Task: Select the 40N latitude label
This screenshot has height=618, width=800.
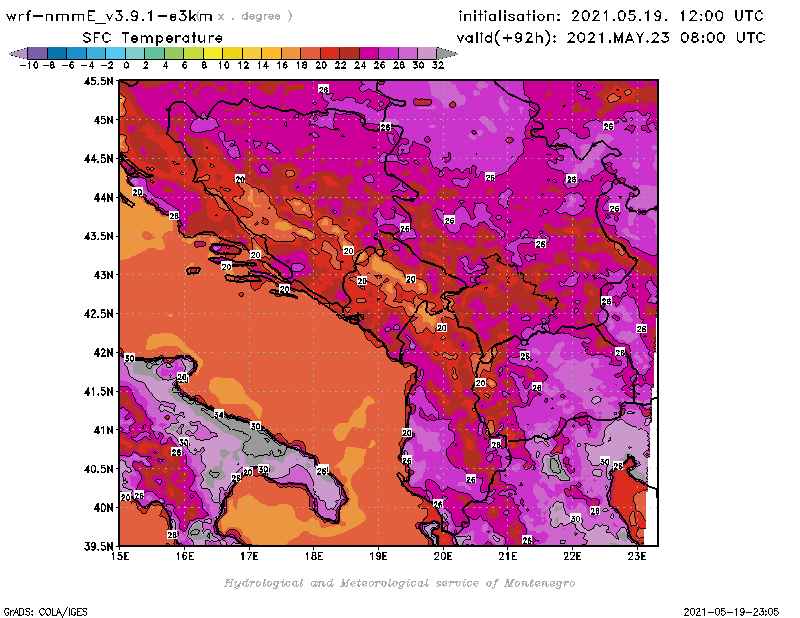Action: [104, 508]
